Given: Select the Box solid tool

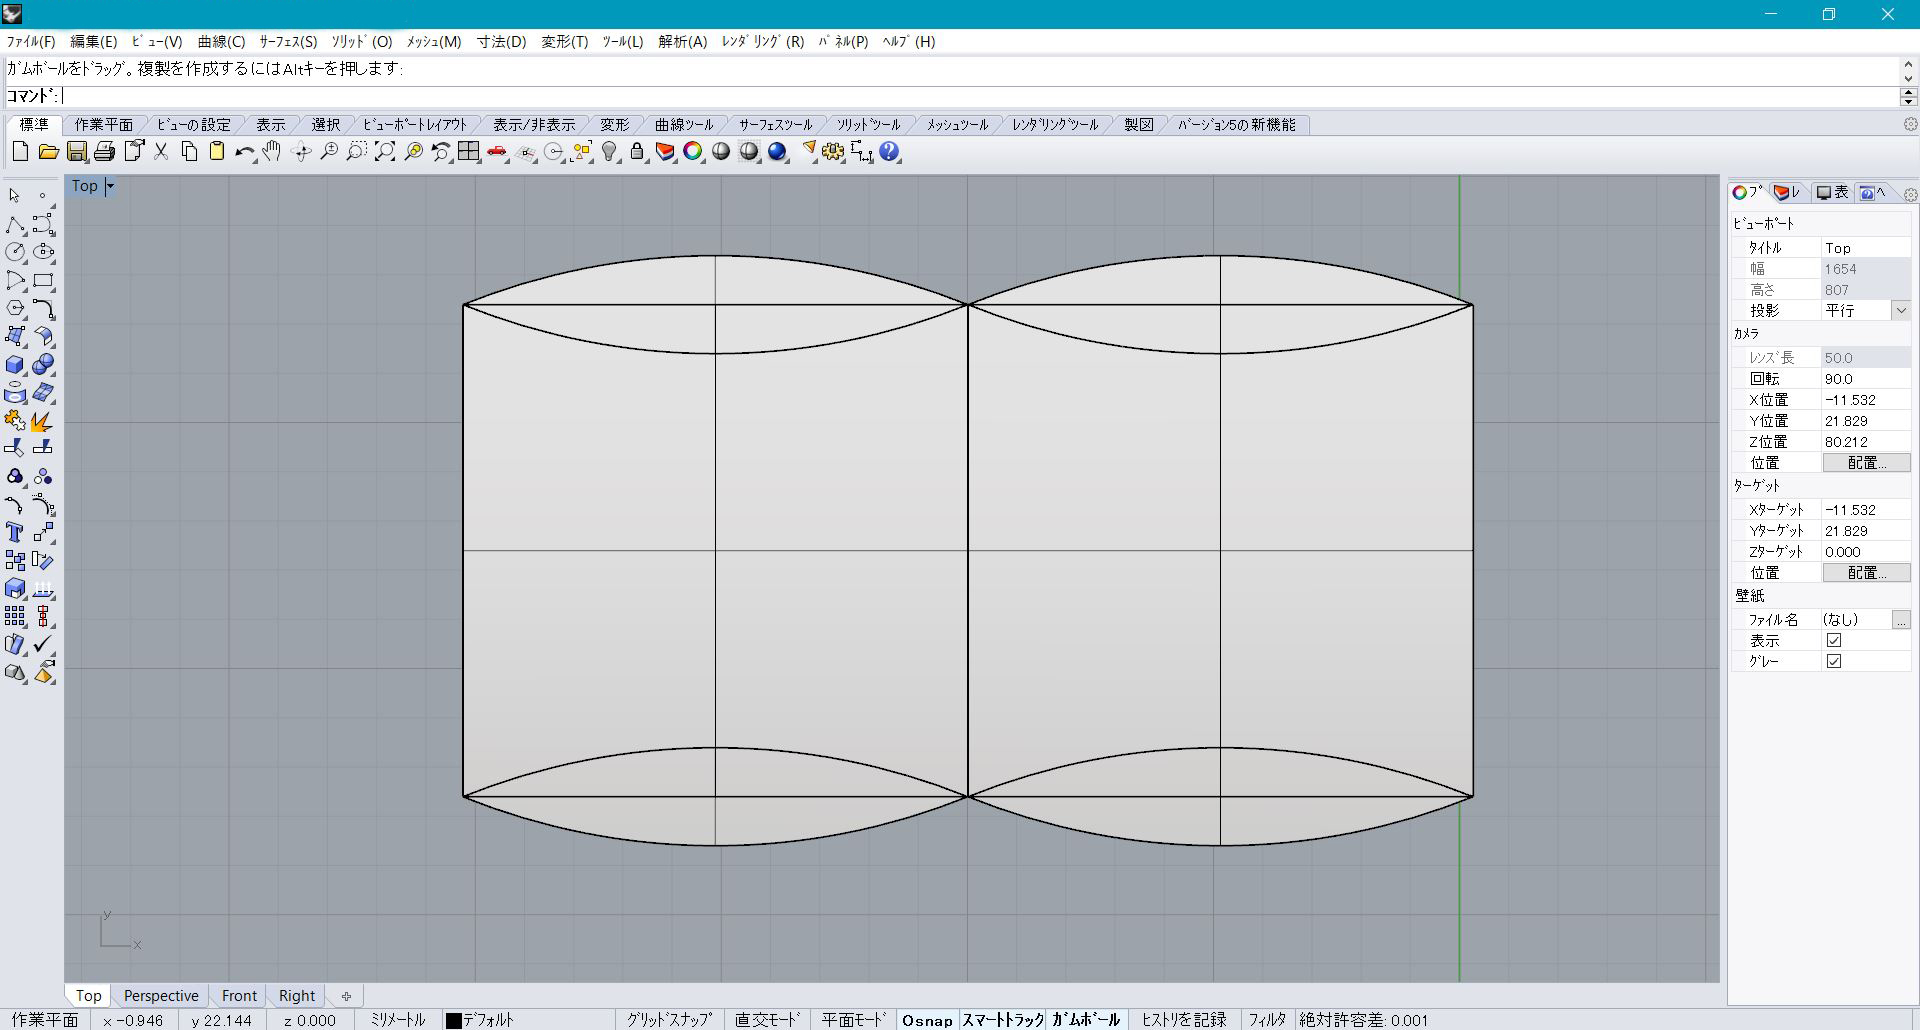Looking at the screenshot, I should click(15, 365).
